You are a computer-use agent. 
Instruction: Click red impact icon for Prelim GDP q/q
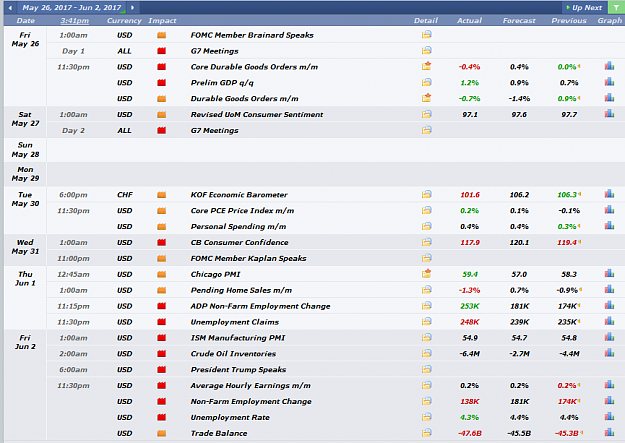161,83
